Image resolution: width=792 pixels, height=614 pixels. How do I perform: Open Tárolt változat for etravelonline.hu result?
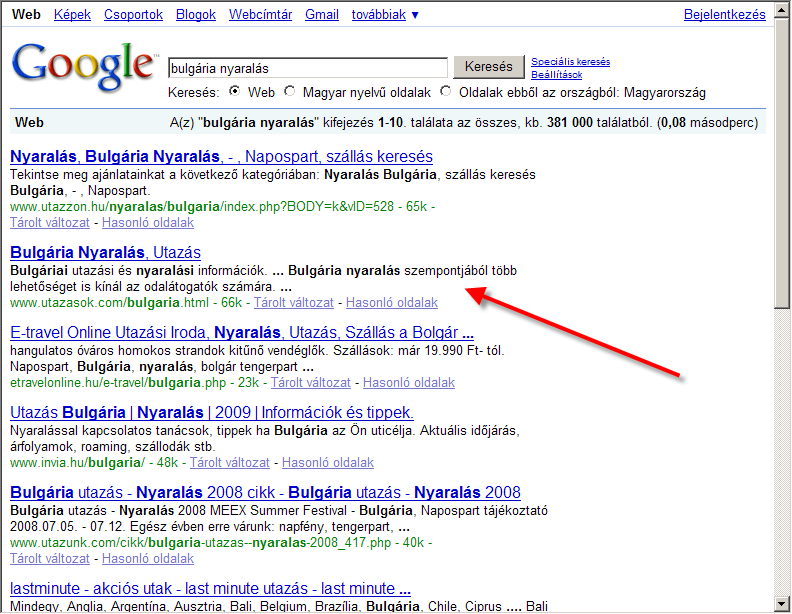click(311, 383)
